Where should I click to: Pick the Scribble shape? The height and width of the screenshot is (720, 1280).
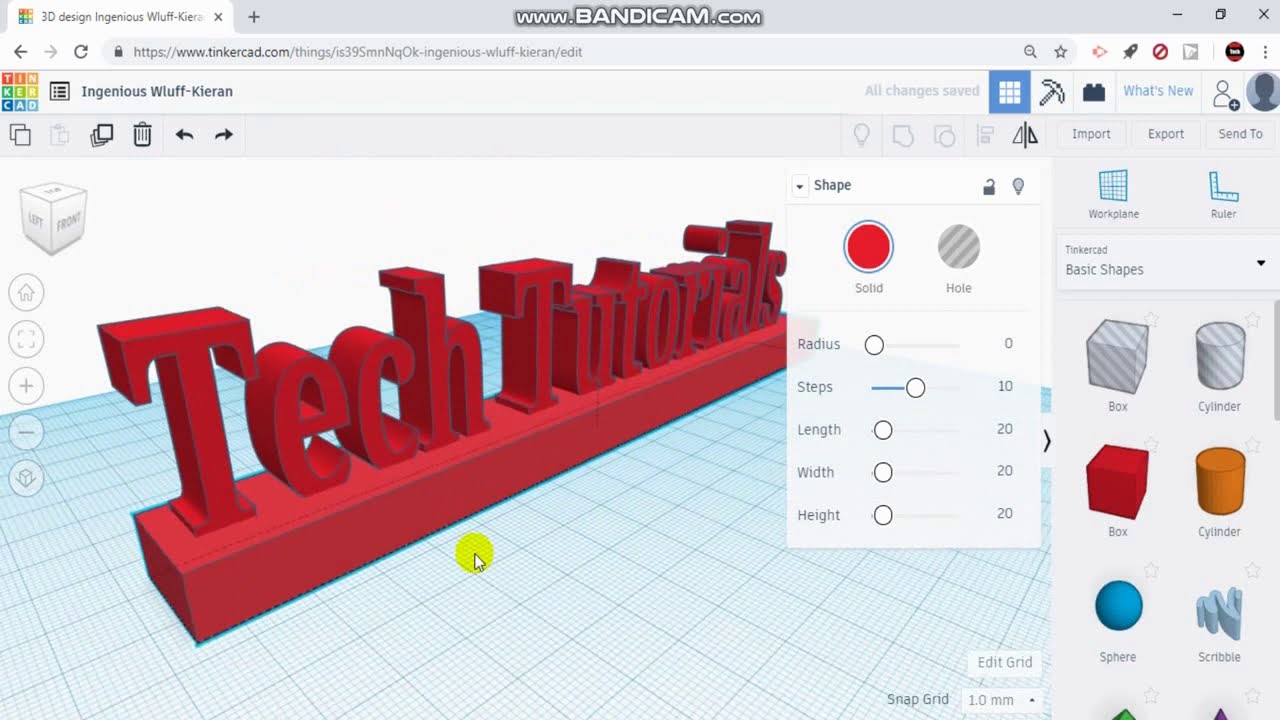pos(1220,611)
